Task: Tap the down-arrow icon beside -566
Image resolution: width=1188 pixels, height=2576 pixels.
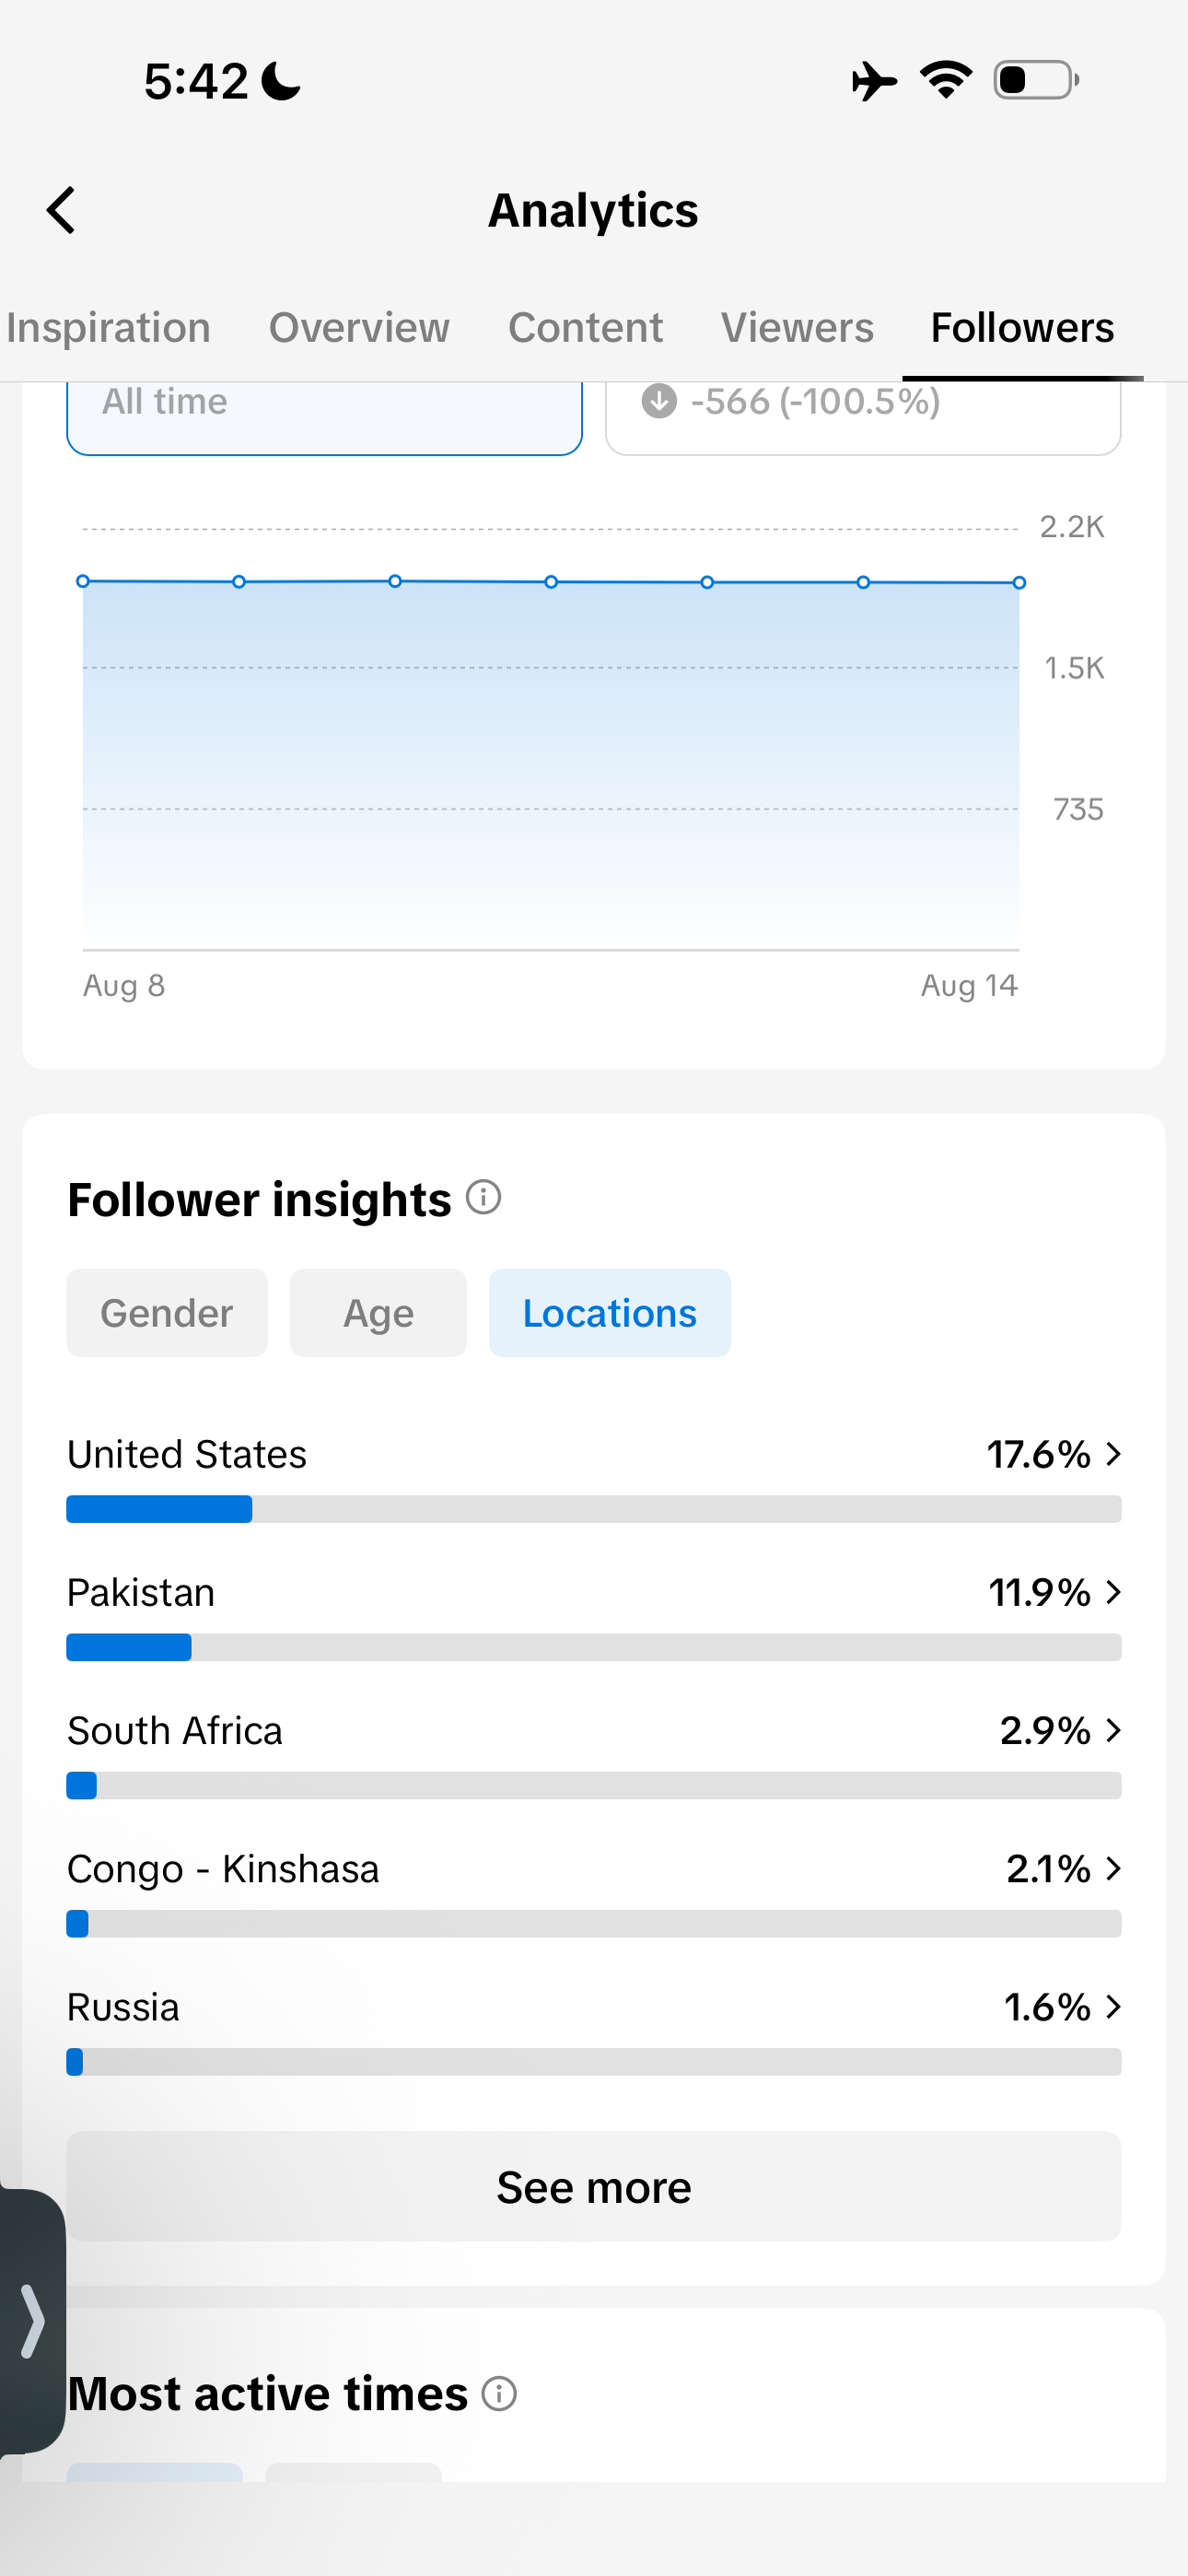Action: 659,401
